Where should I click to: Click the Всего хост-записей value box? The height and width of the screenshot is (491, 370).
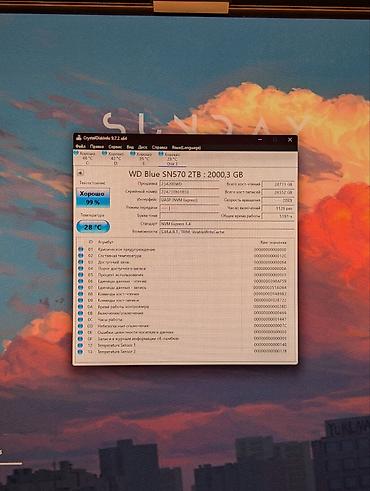pos(278,192)
